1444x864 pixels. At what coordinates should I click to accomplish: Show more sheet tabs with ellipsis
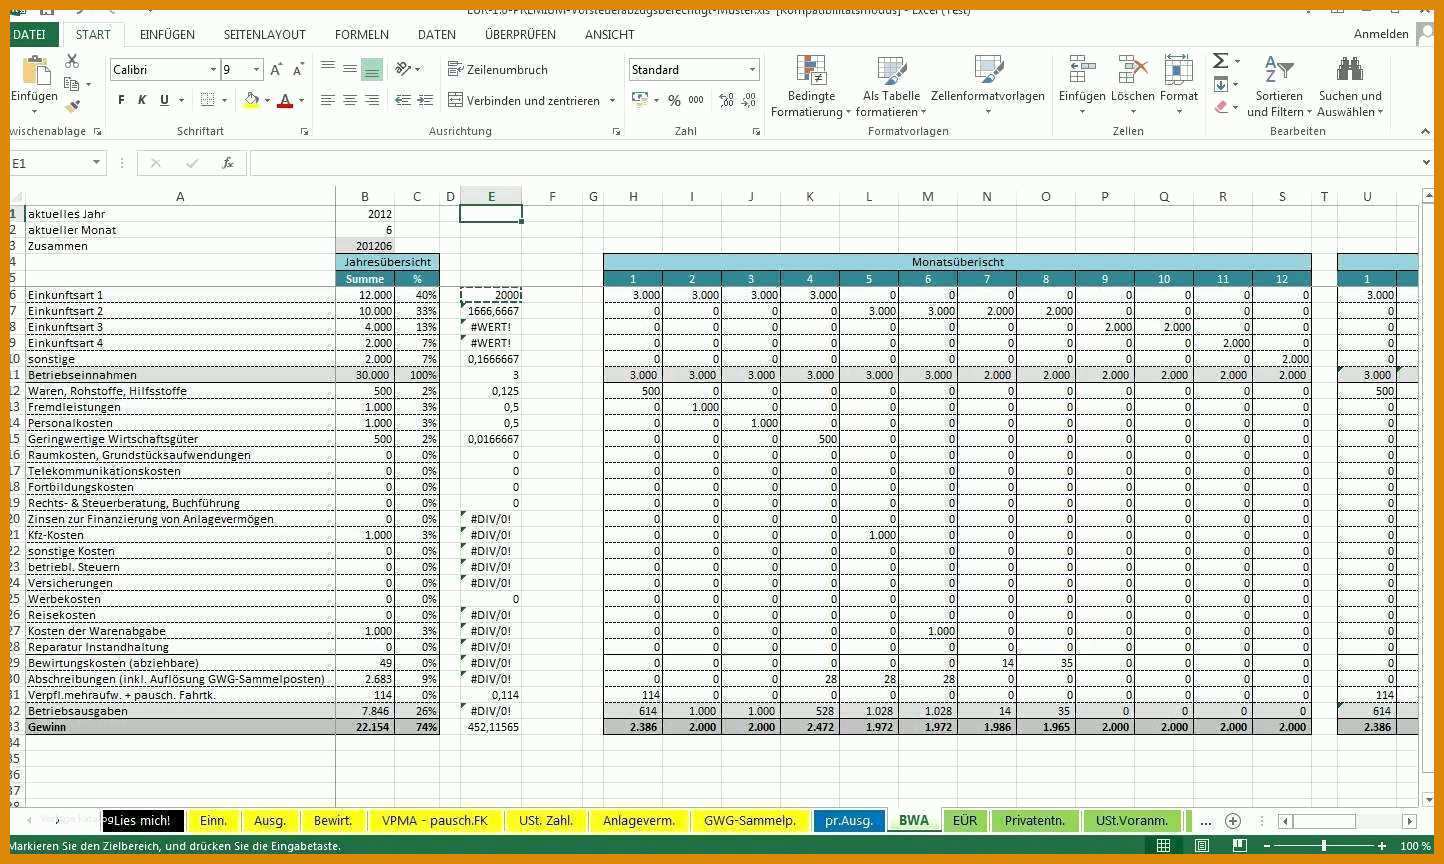pos(1205,821)
